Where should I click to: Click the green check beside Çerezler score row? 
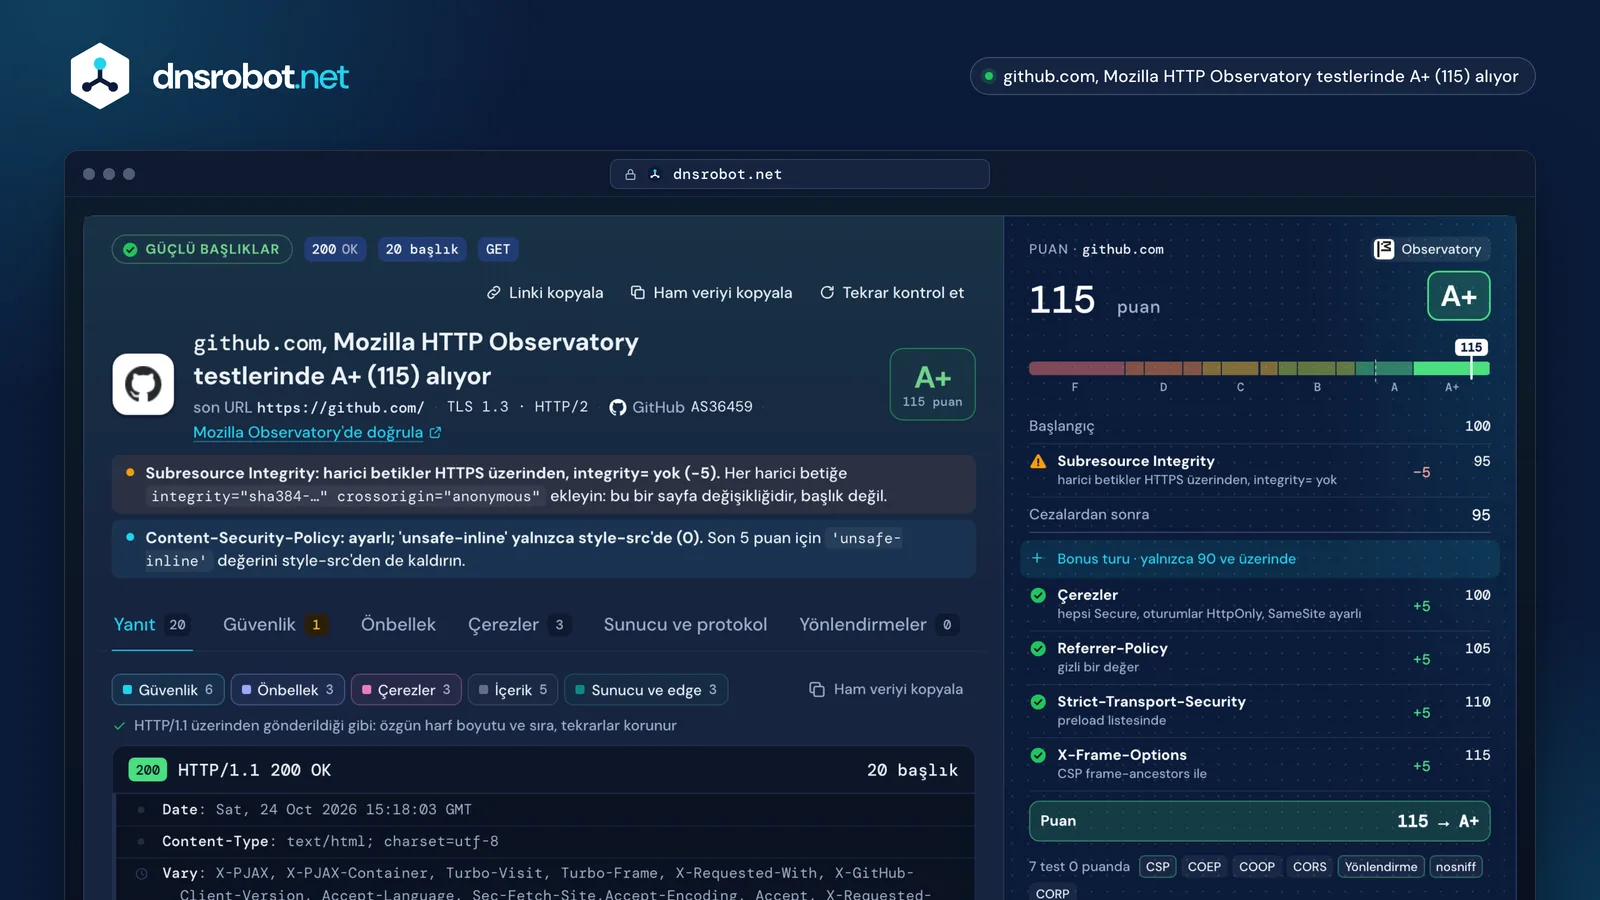(x=1038, y=595)
